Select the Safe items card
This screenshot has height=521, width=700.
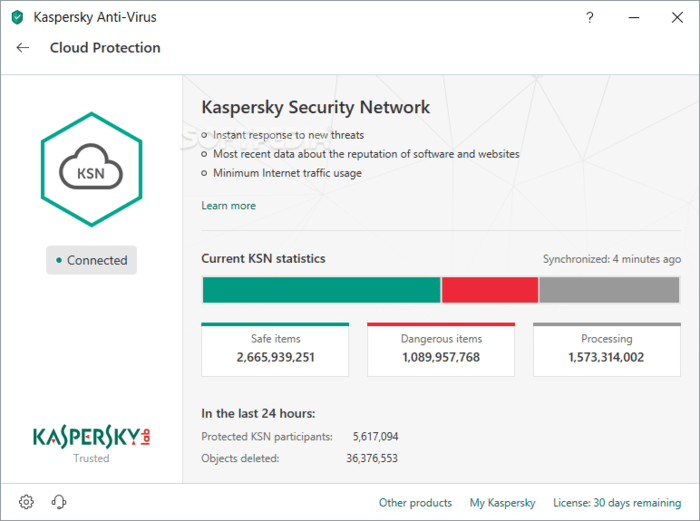click(x=275, y=350)
